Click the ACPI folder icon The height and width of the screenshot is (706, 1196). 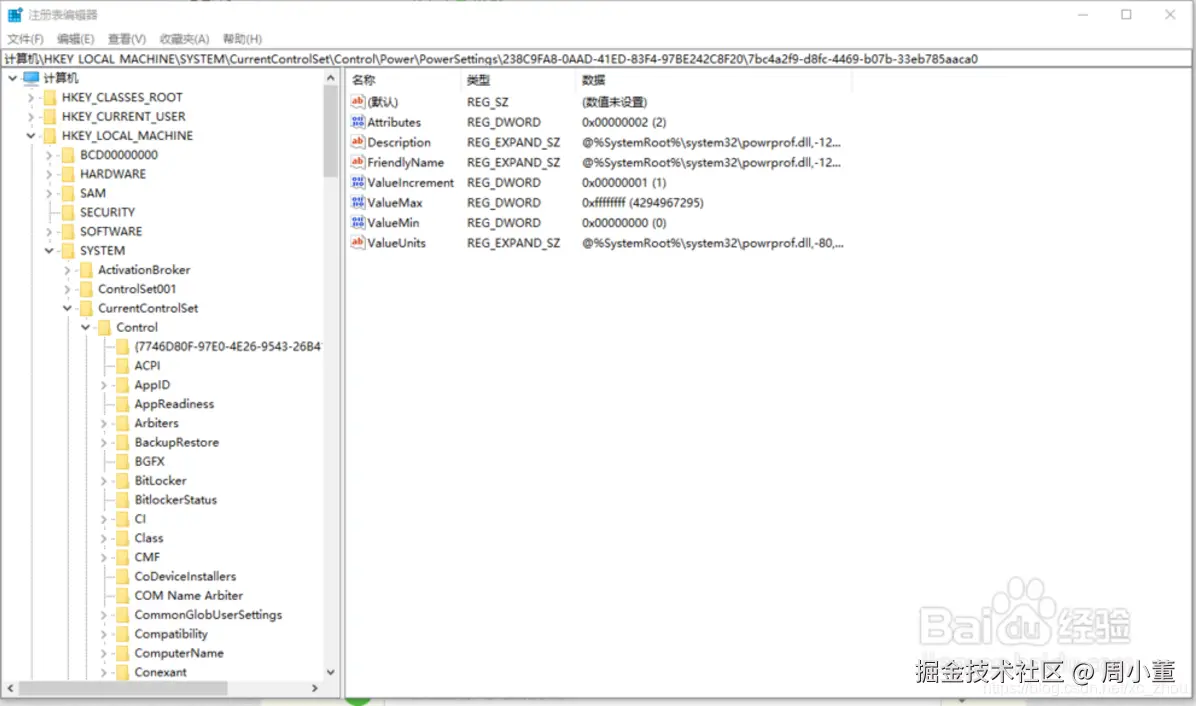[x=123, y=365]
